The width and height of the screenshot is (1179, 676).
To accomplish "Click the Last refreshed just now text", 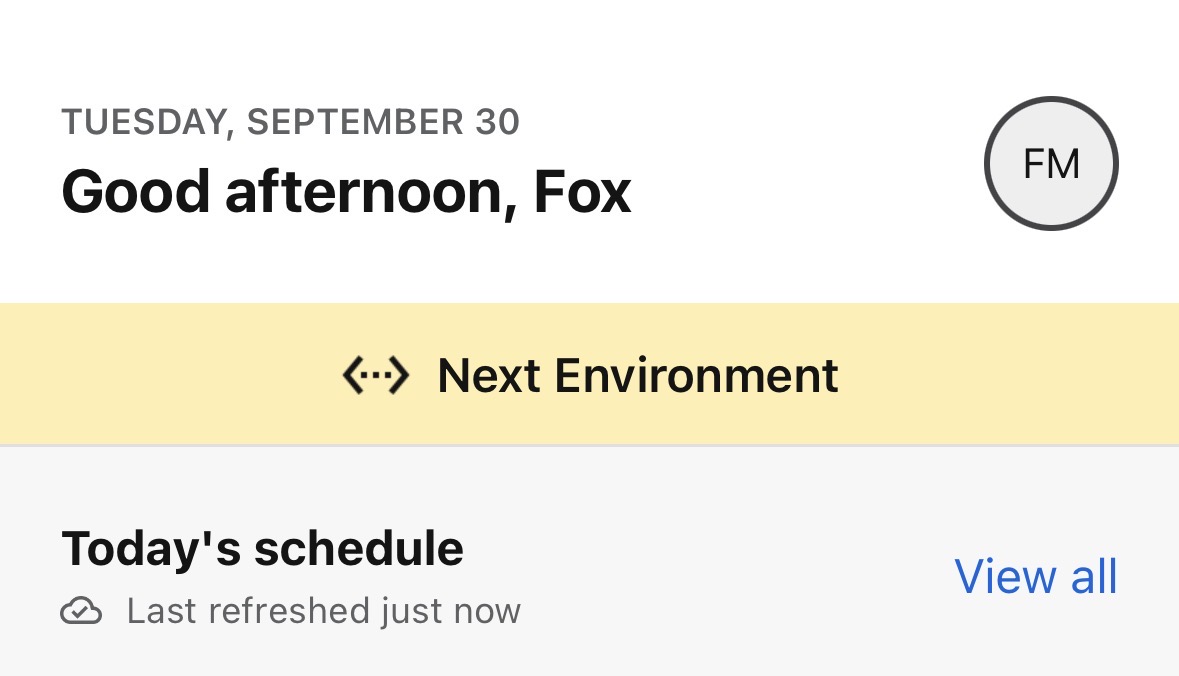I will point(323,611).
